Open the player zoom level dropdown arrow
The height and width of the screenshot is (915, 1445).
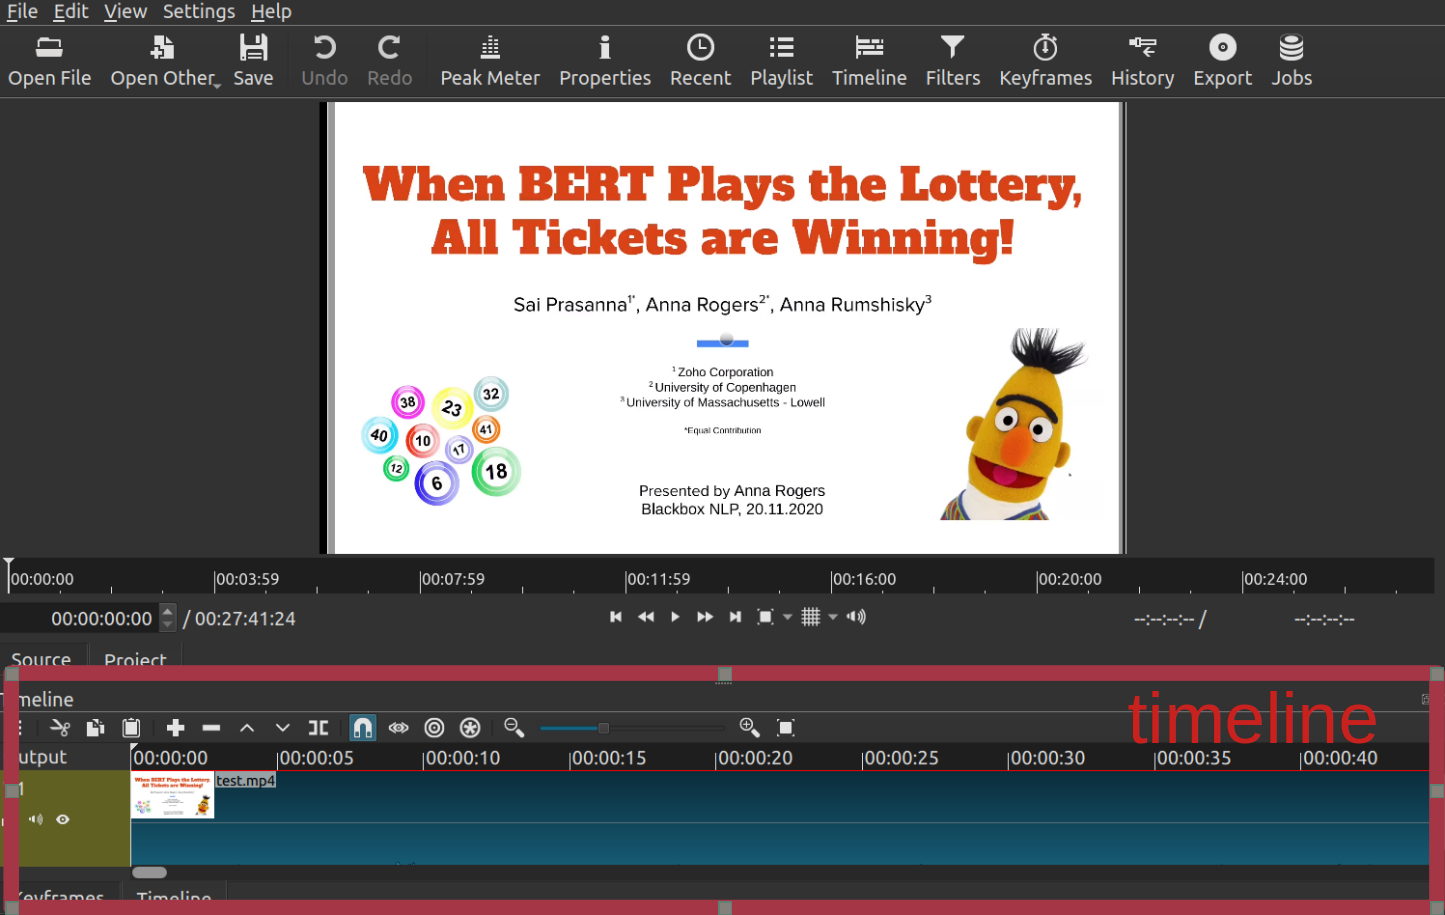788,617
